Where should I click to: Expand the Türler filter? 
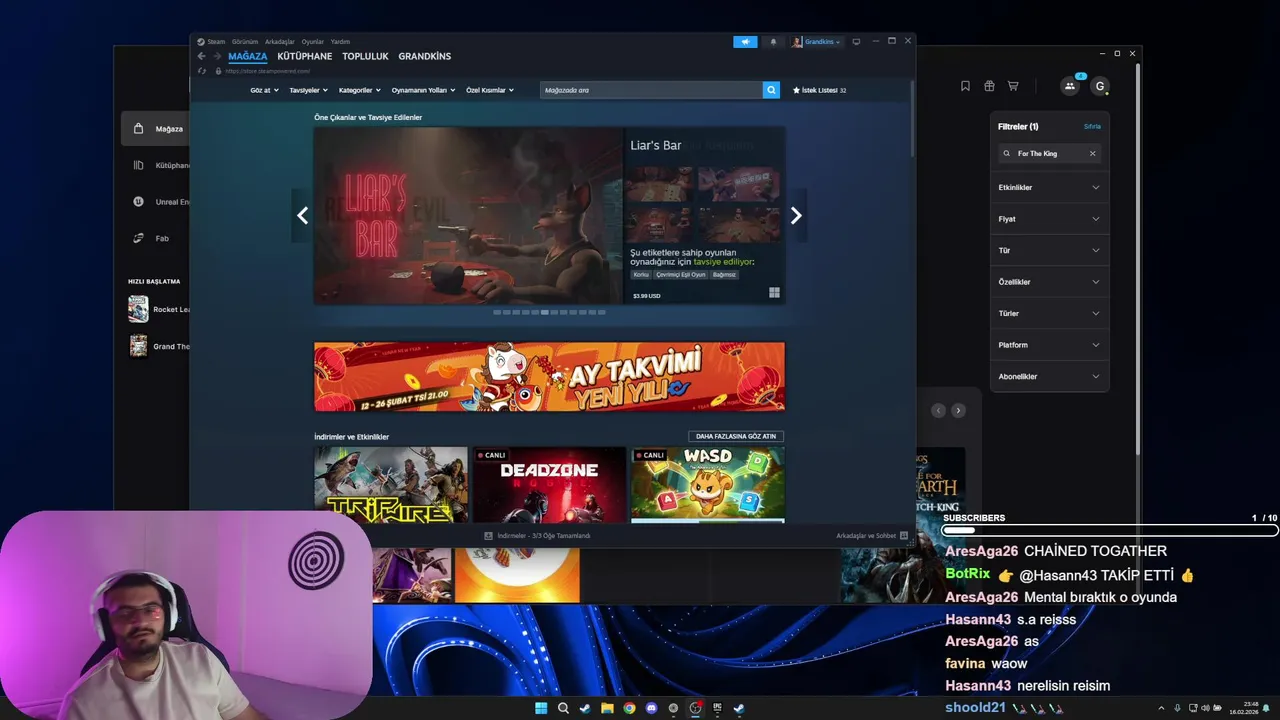[x=1049, y=313]
